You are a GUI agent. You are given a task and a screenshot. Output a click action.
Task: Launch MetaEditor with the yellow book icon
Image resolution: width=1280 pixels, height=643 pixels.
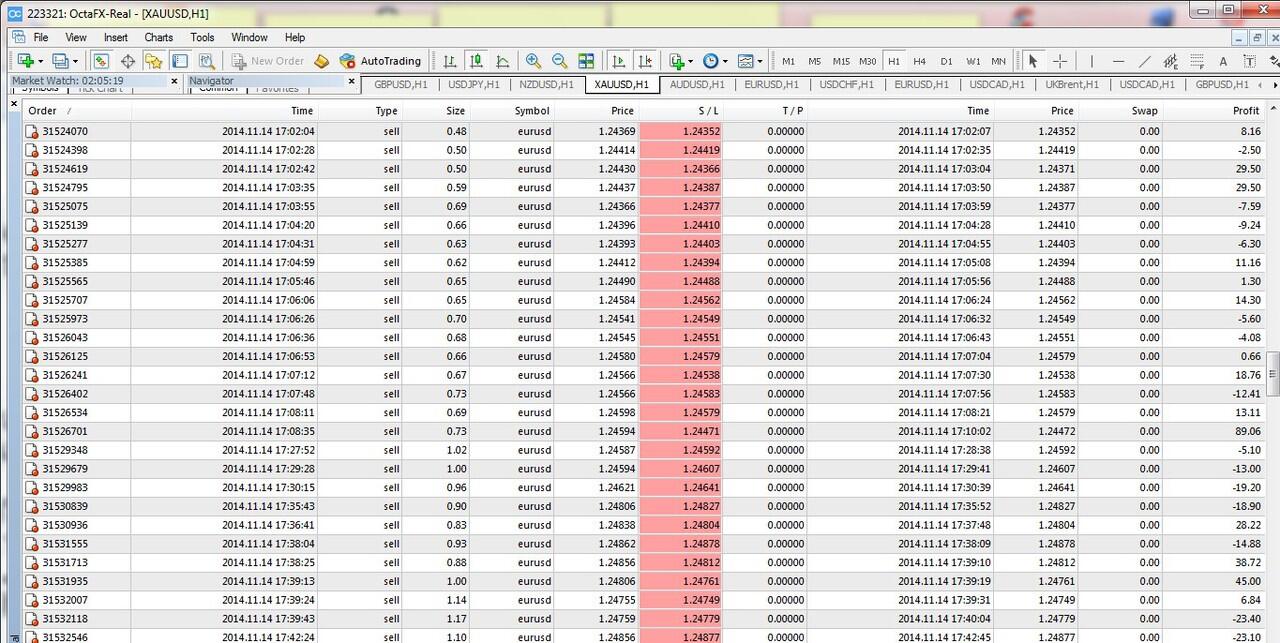tap(321, 61)
